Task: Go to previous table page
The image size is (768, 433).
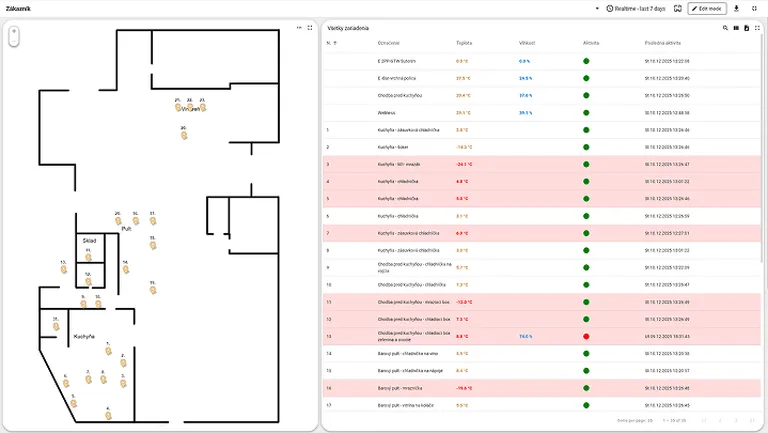Action: pyautogui.click(x=720, y=420)
